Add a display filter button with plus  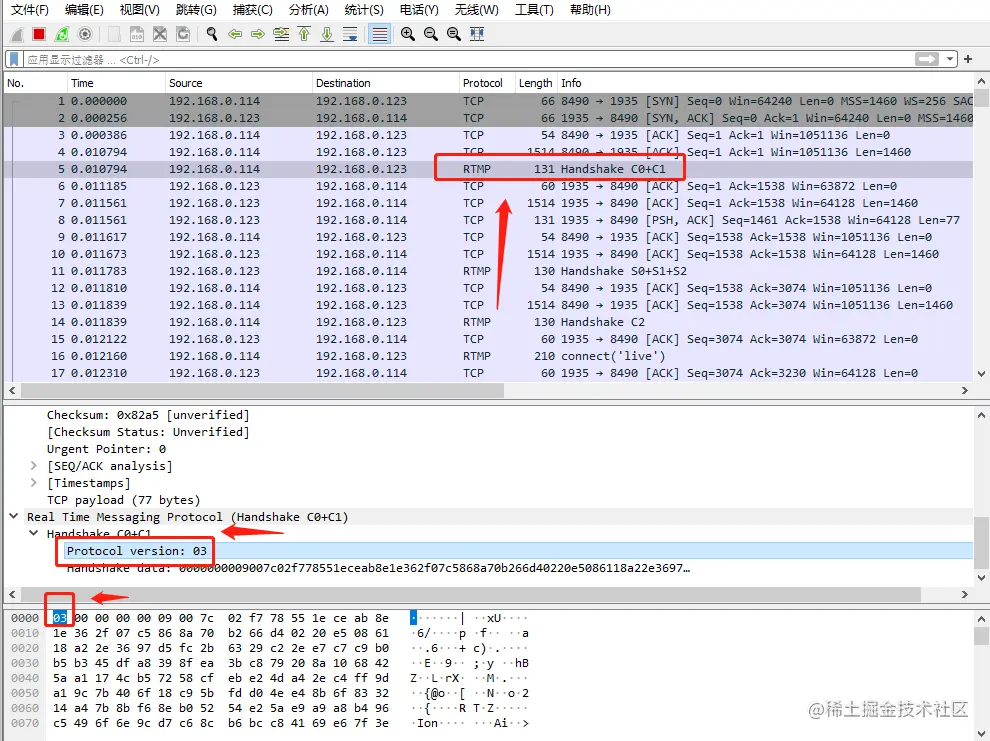pyautogui.click(x=968, y=59)
